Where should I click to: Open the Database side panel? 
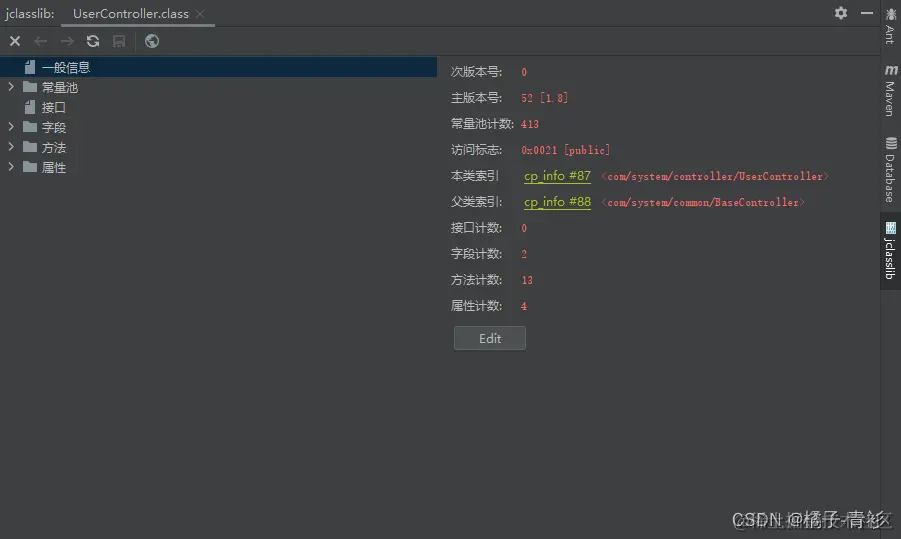(890, 170)
